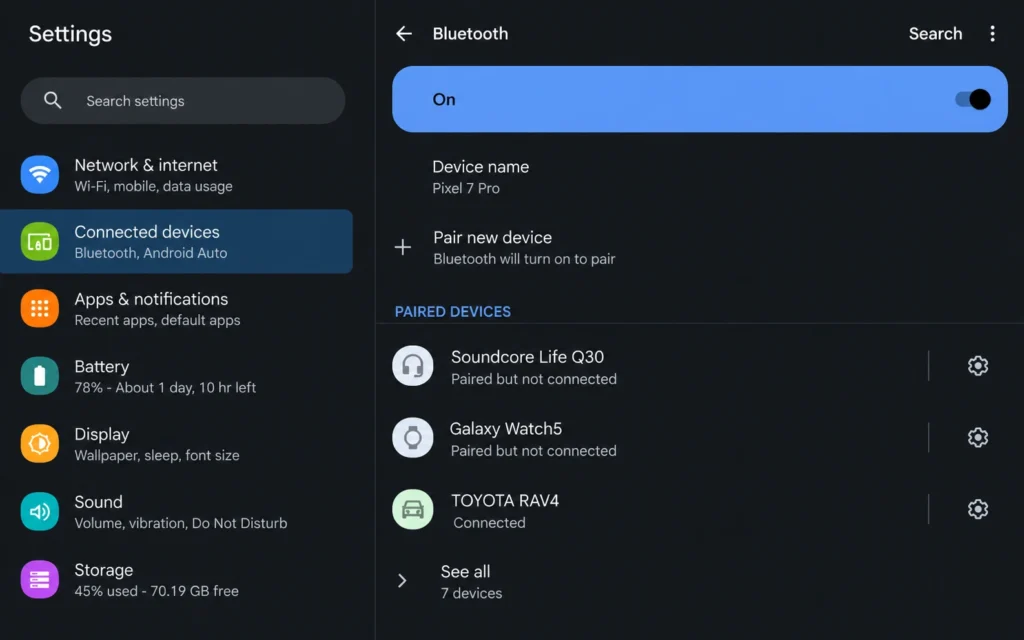Viewport: 1024px width, 640px height.
Task: Open Apps & notifications settings
Action: pos(176,308)
